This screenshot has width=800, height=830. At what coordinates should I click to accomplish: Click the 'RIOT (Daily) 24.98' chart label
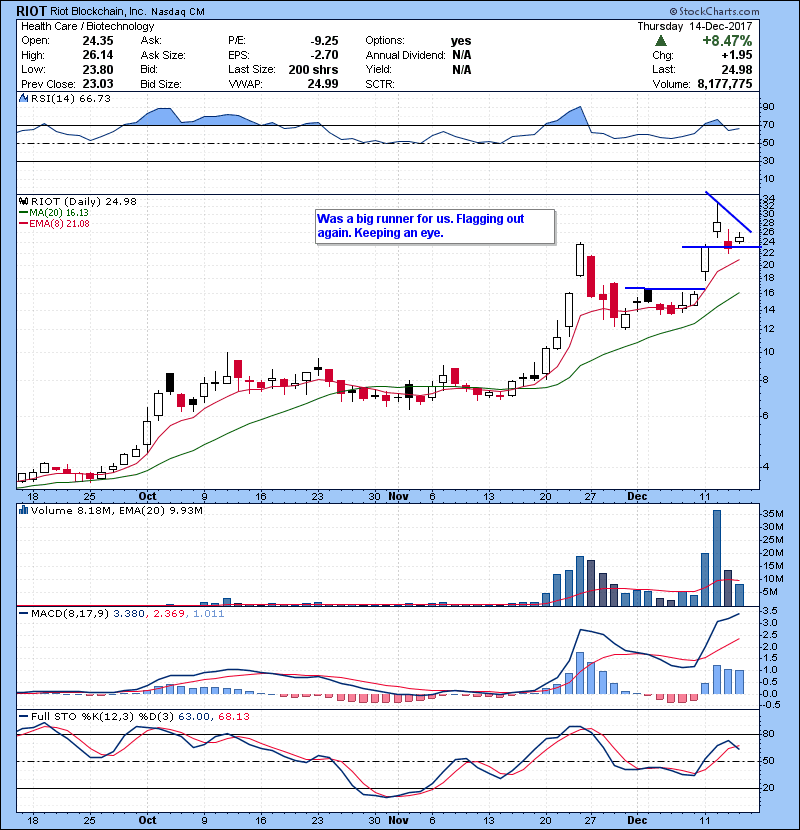click(84, 202)
